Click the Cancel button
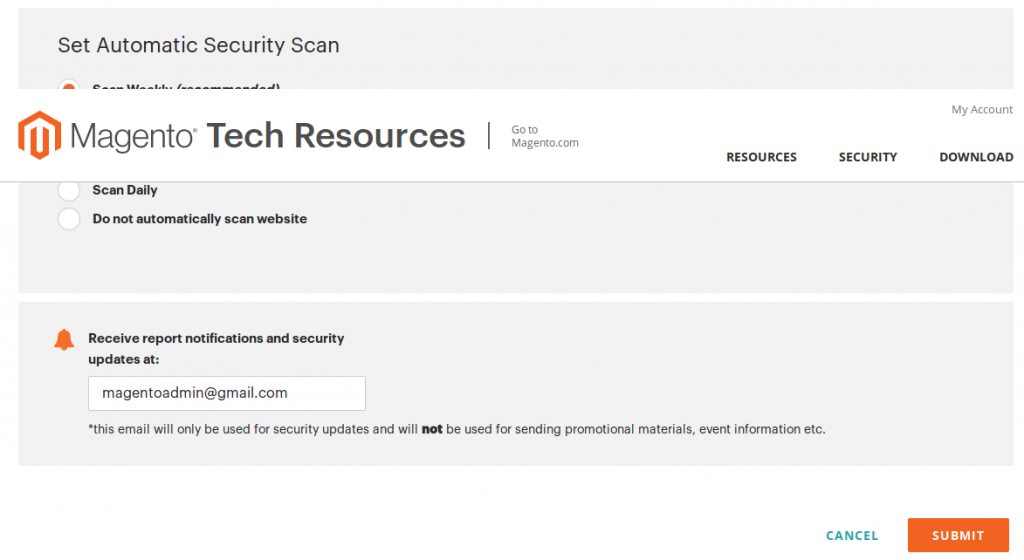The height and width of the screenshot is (560, 1024). pos(852,536)
